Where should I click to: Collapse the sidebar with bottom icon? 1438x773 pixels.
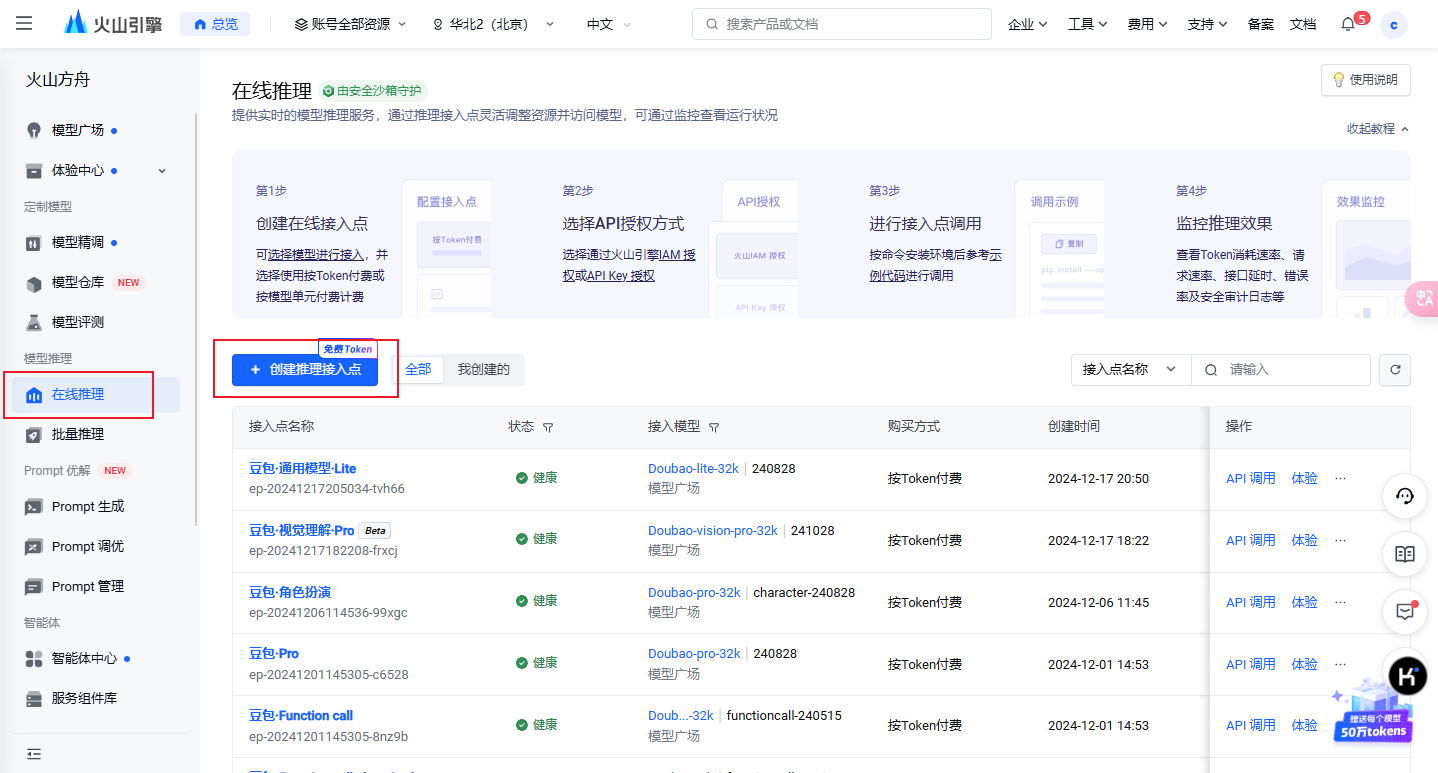[34, 753]
